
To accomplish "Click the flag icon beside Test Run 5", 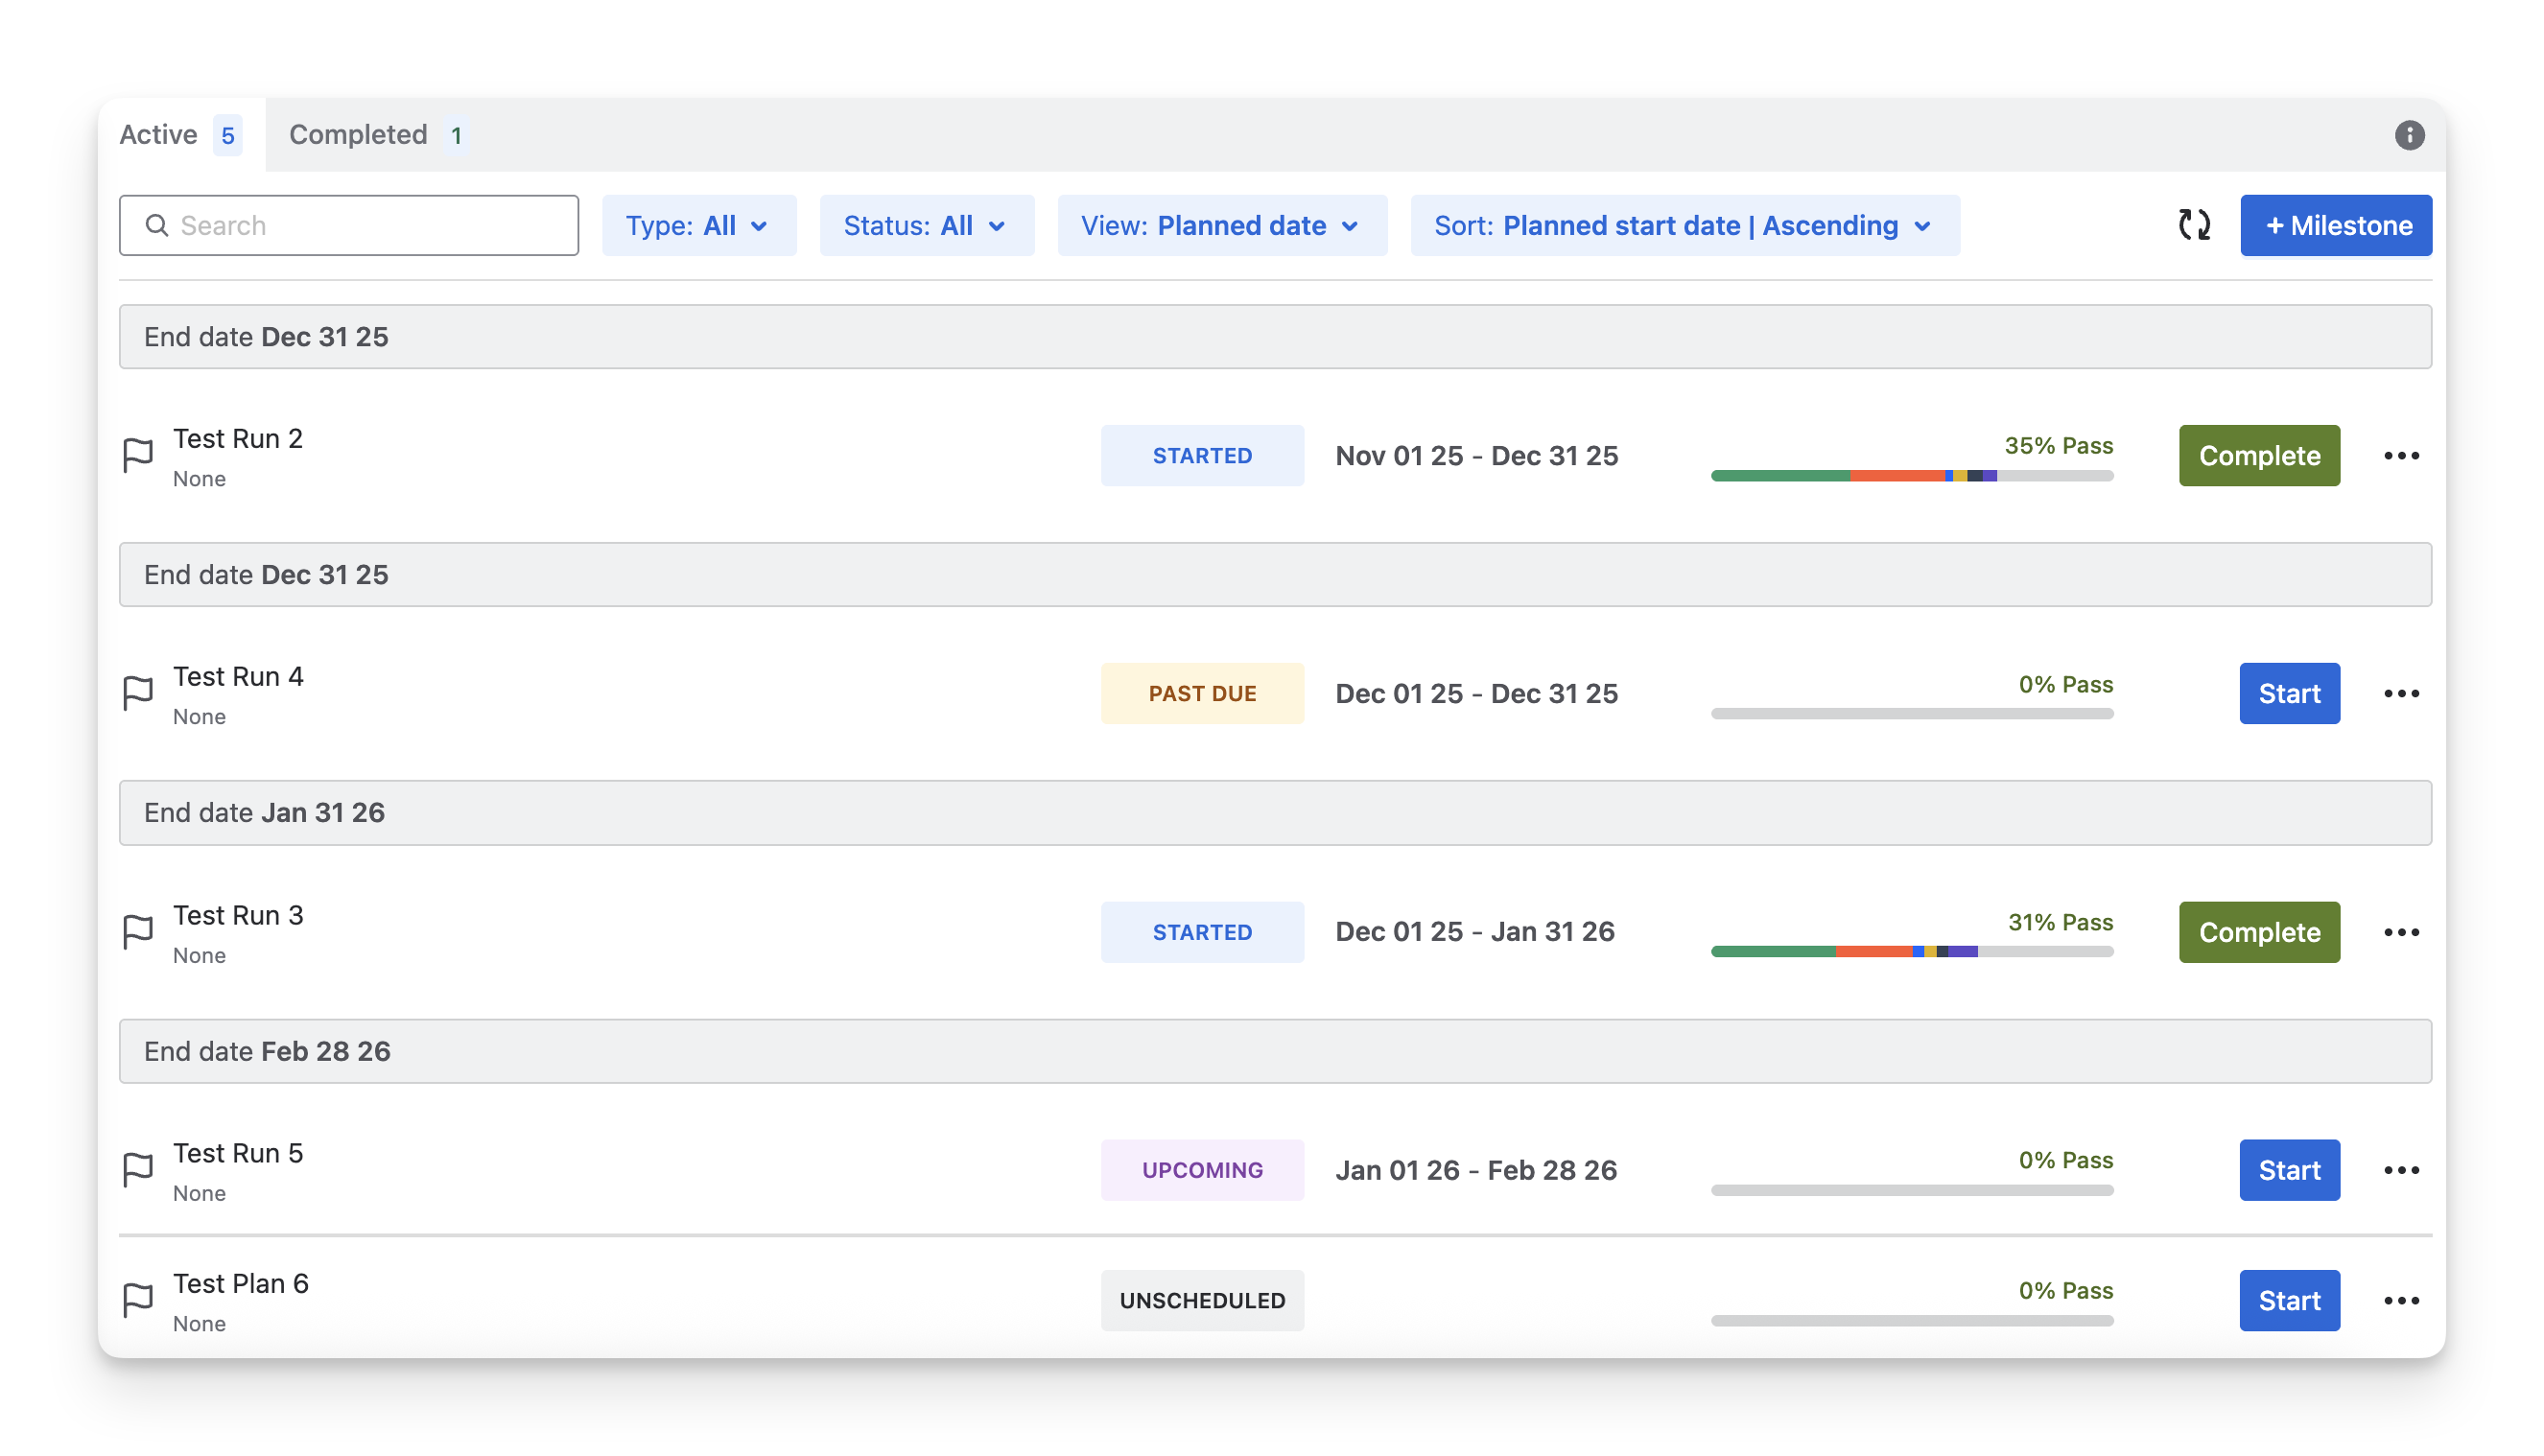I will point(138,1169).
